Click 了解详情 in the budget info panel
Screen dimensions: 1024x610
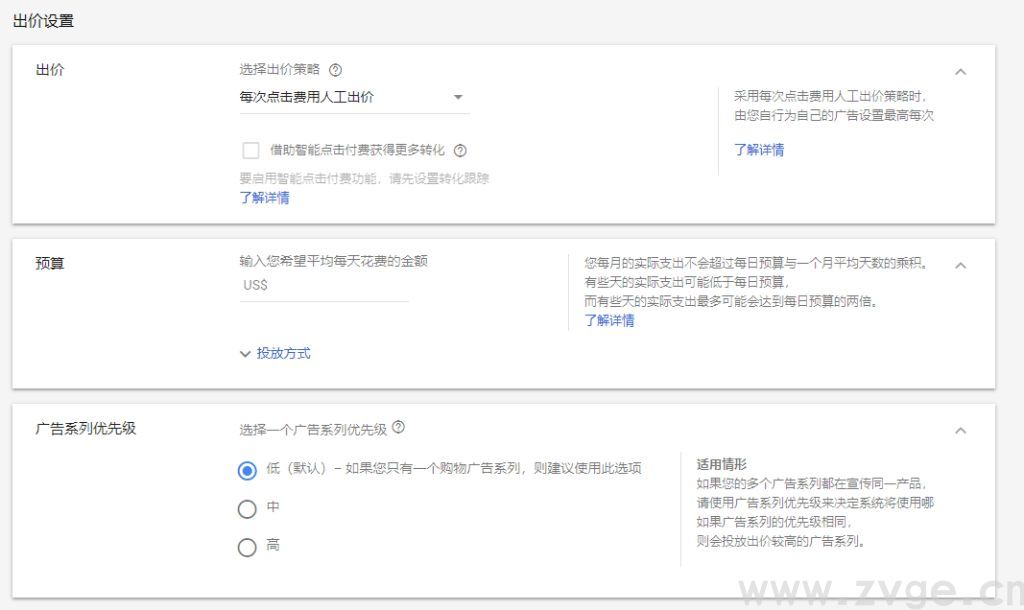click(610, 321)
